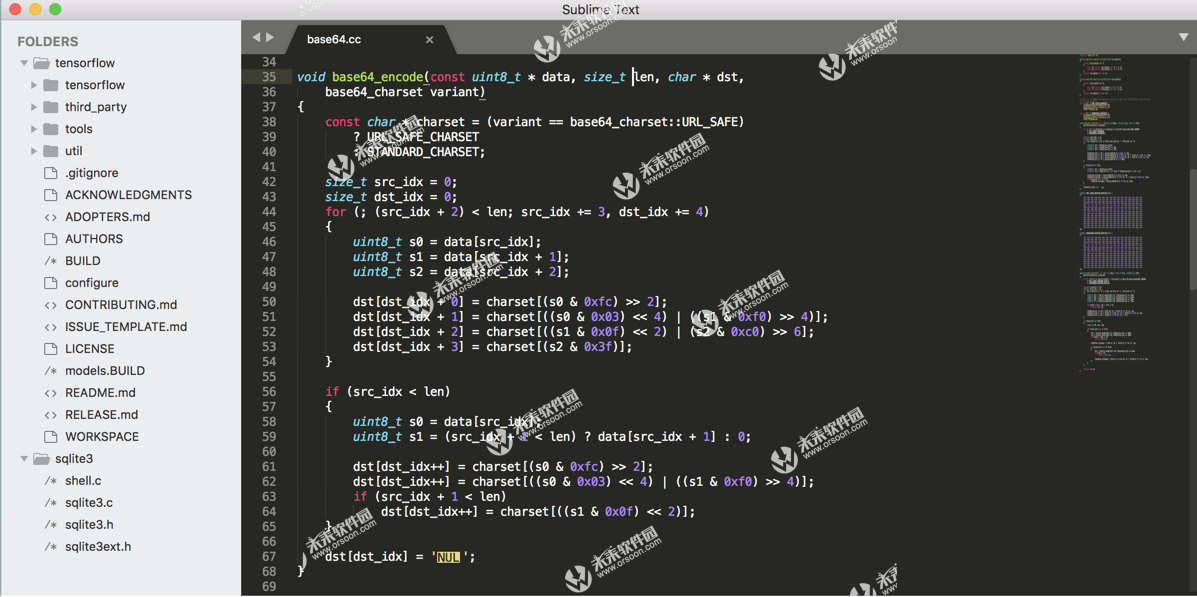Click the sqlite3.c source icon
Image resolution: width=1197 pixels, height=597 pixels.
51,503
